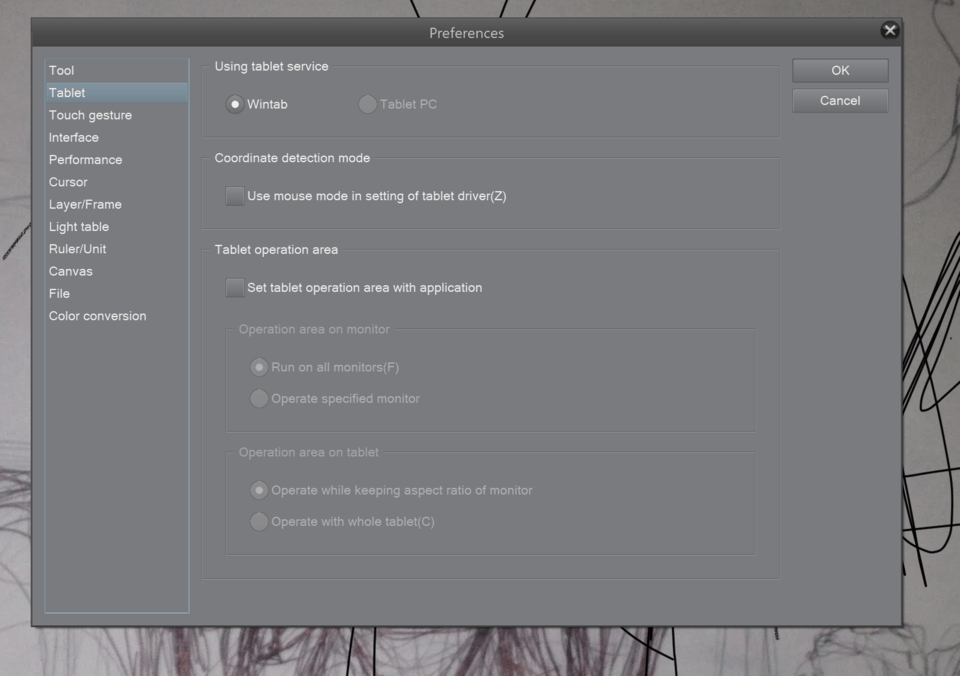Screen dimensions: 960x676
Task: Open Ruler/Unit preferences
Action: click(x=116, y=249)
